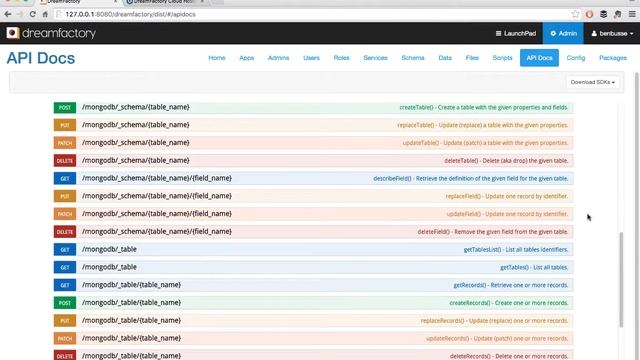Expand replaceTable() description link
640x360 pixels.
483,125
